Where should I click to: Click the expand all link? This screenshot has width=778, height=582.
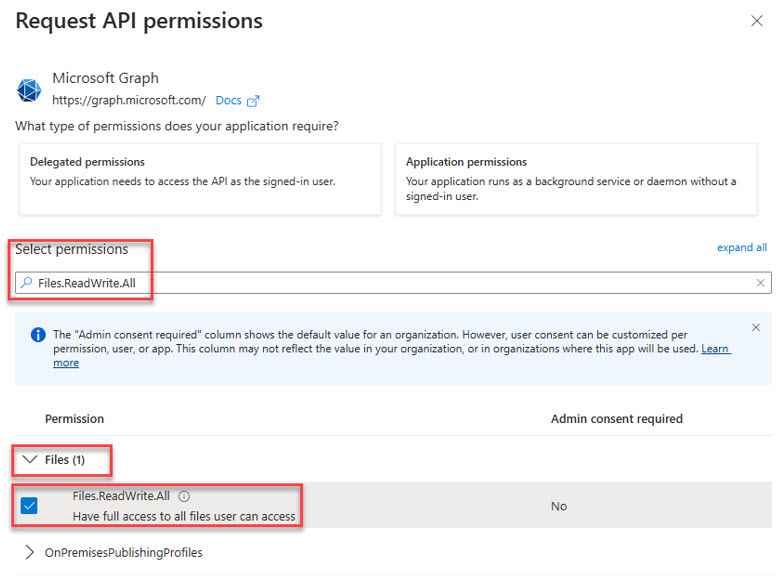coord(742,248)
